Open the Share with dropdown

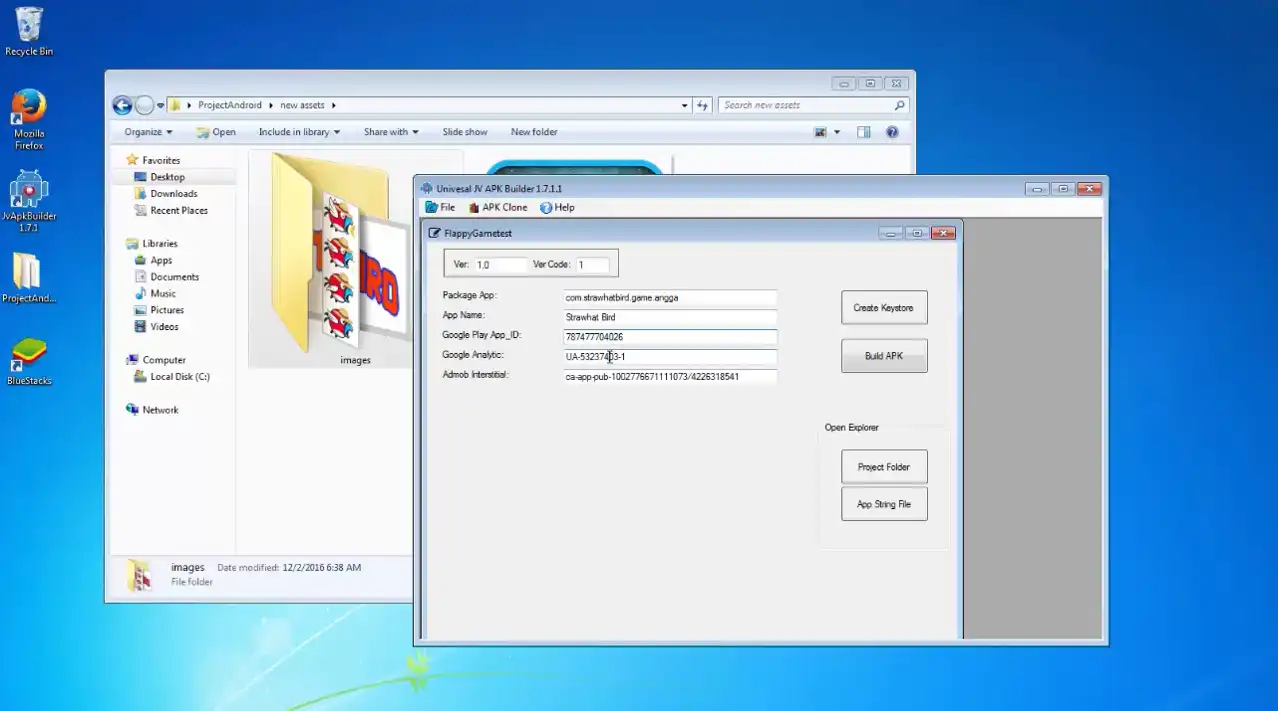point(391,132)
